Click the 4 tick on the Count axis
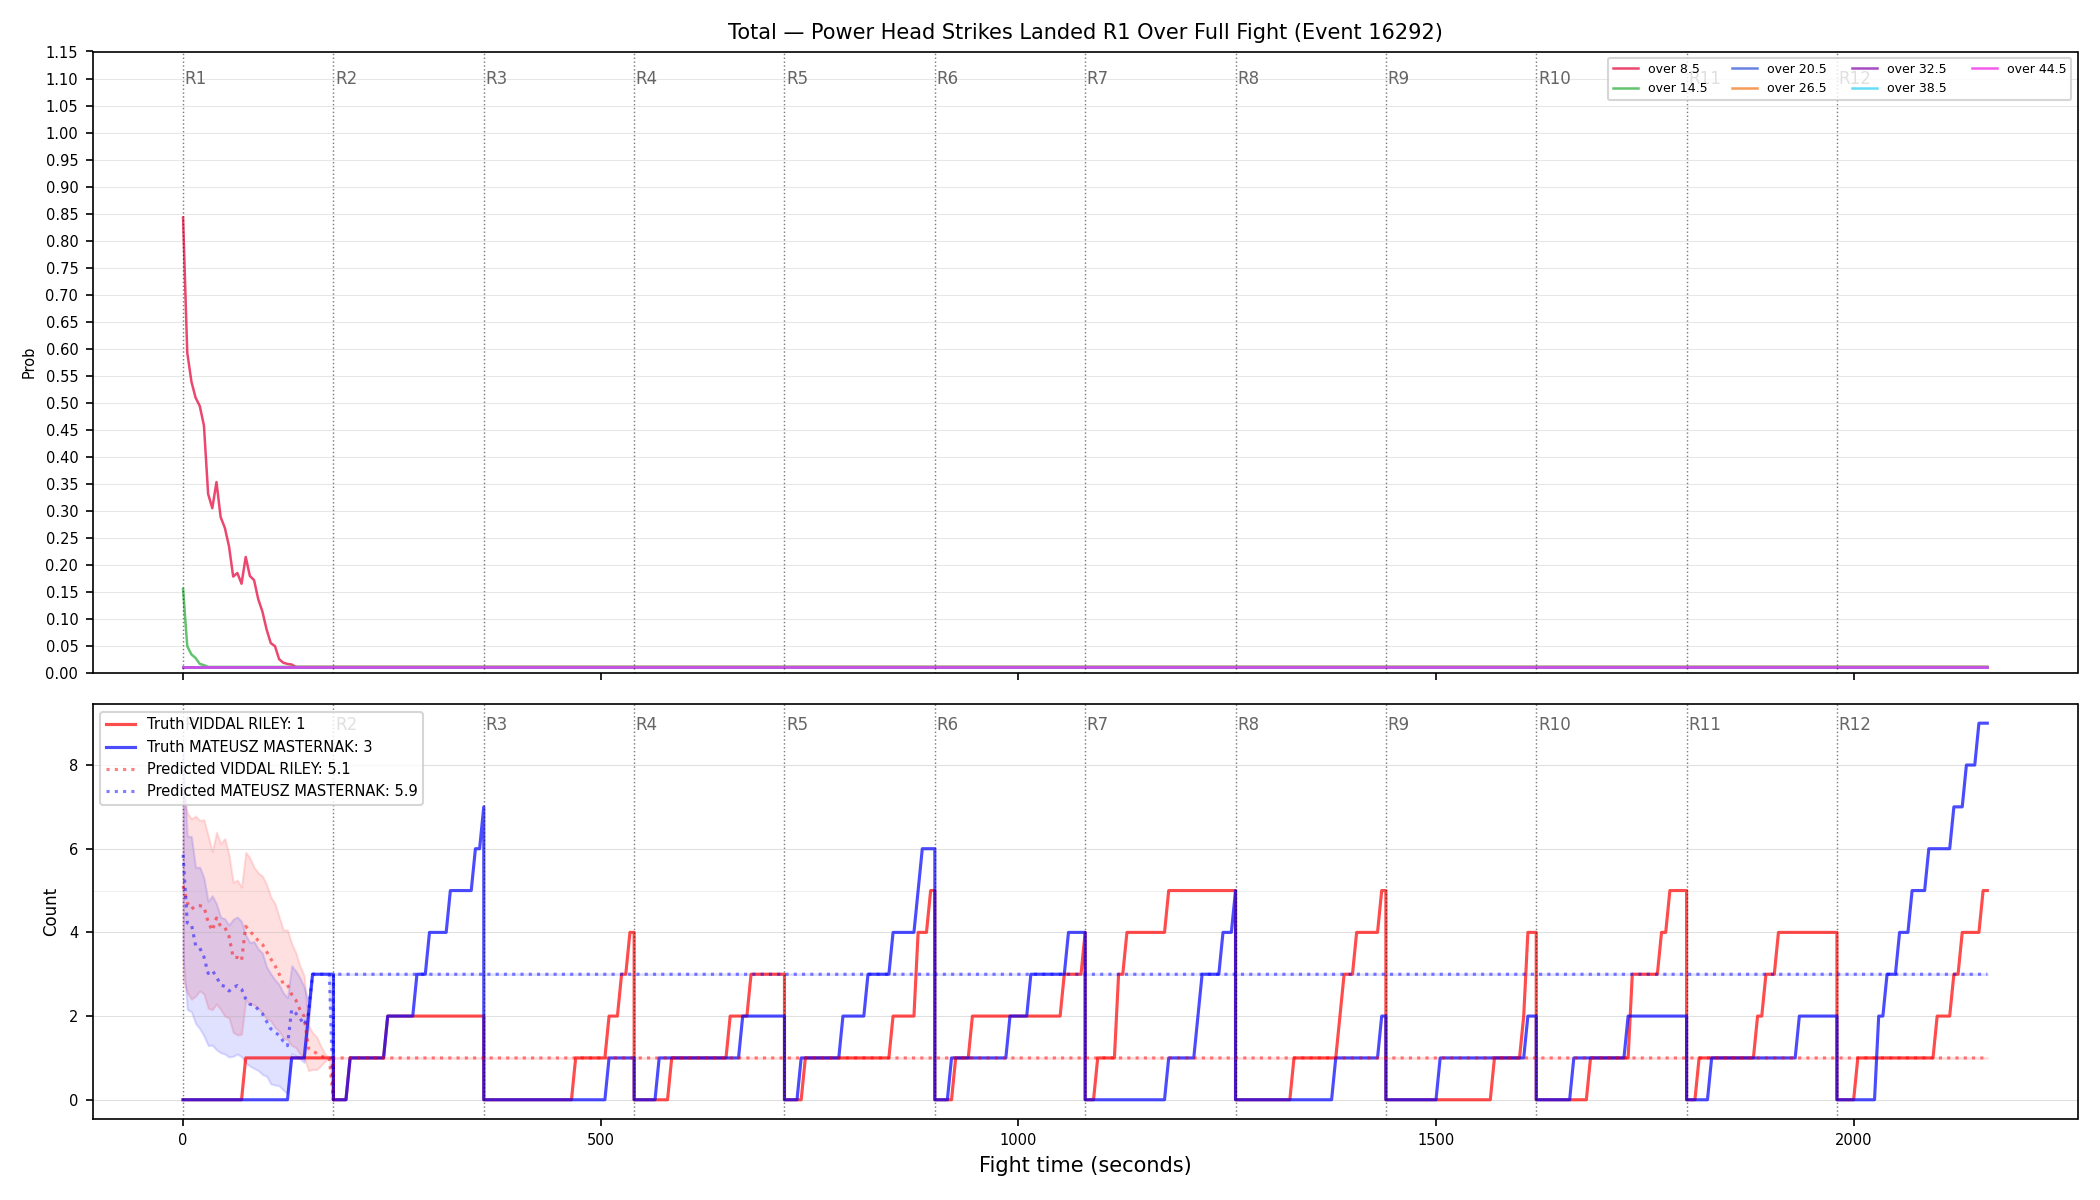The image size is (2100, 1200). (73, 933)
